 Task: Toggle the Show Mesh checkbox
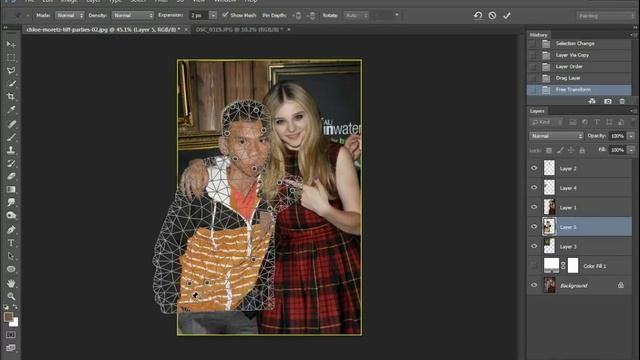click(x=225, y=15)
